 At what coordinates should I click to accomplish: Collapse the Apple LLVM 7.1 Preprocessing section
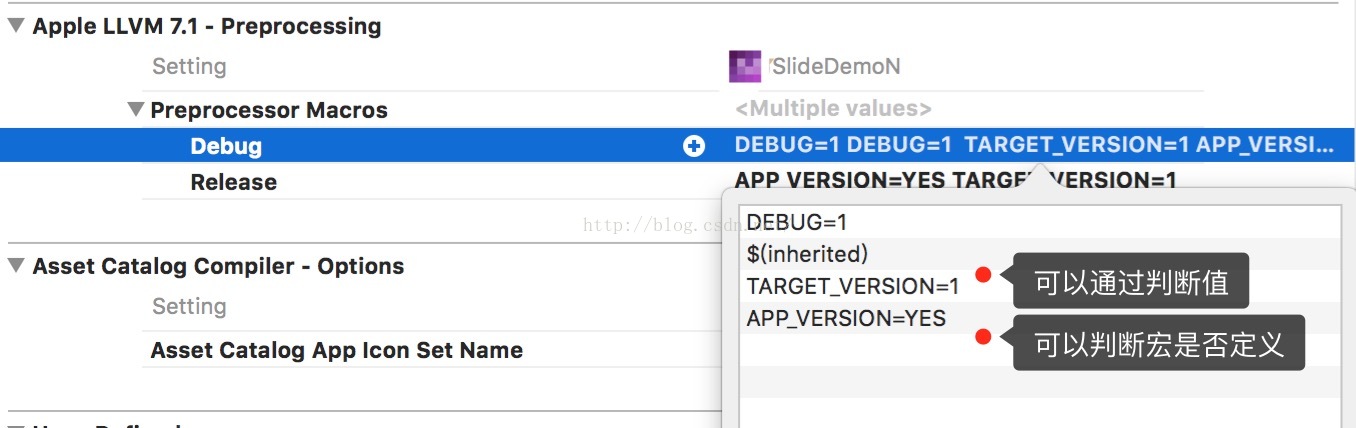pyautogui.click(x=17, y=26)
